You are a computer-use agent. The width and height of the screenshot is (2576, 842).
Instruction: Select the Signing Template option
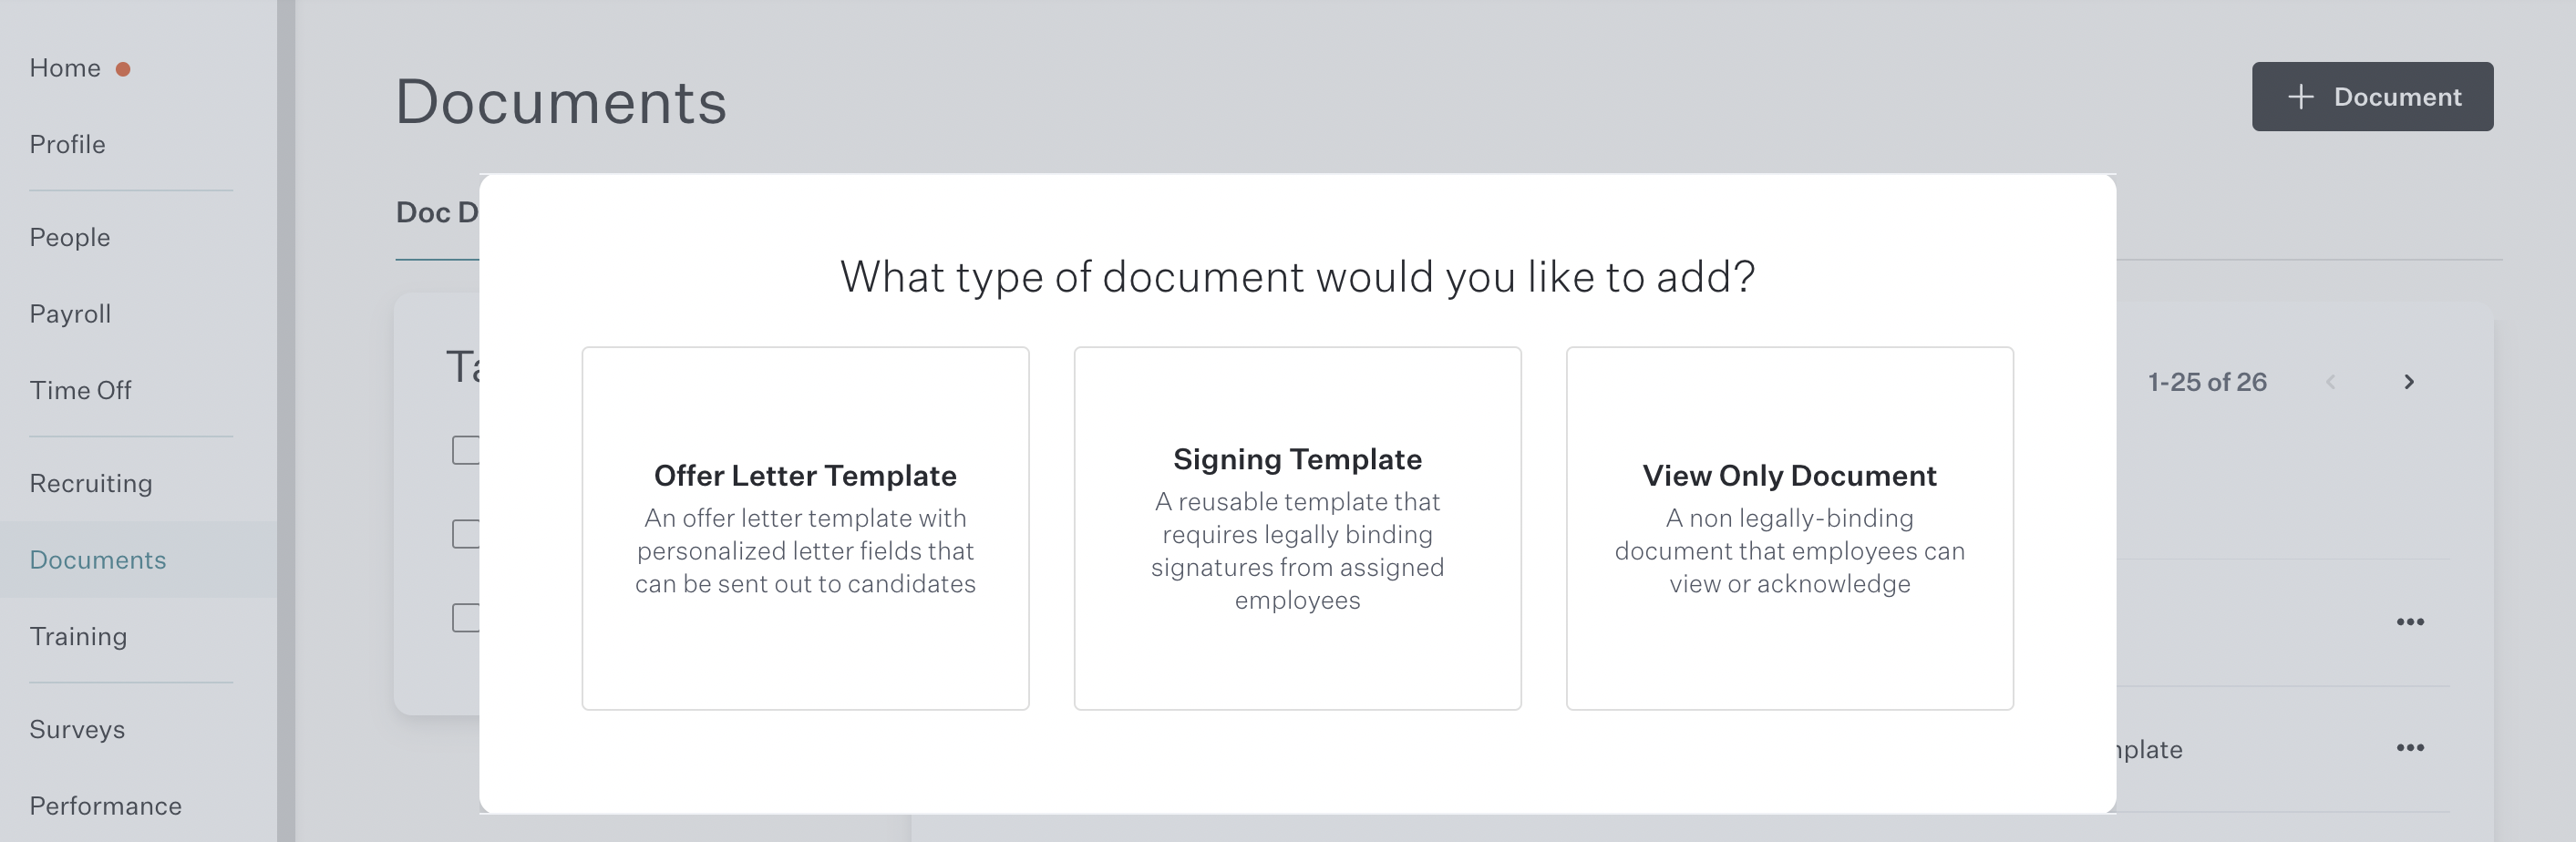coord(1297,528)
